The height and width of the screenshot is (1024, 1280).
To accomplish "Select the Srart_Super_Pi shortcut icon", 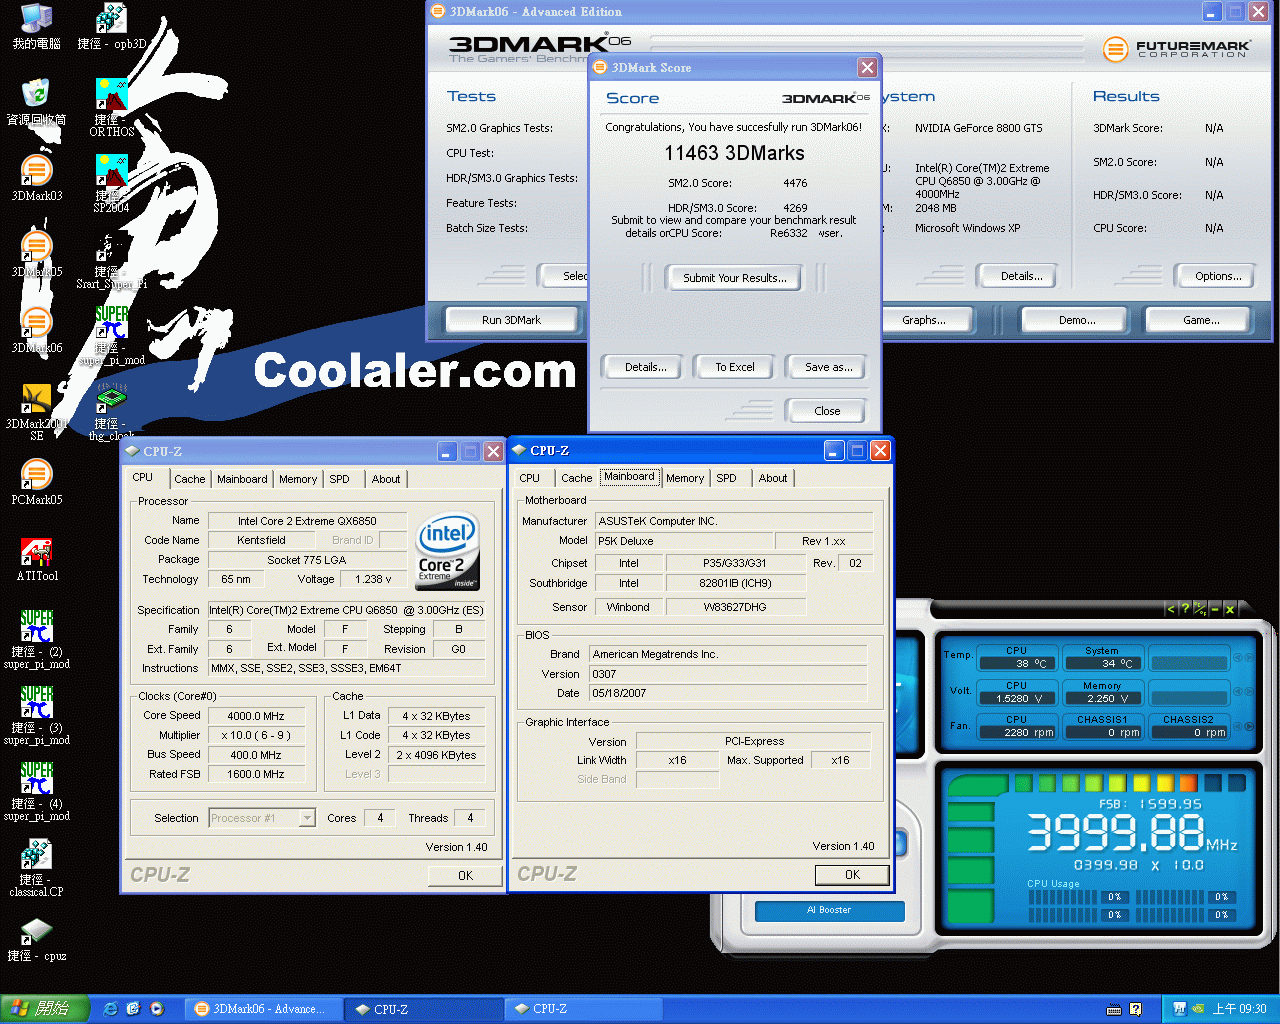I will coord(112,260).
